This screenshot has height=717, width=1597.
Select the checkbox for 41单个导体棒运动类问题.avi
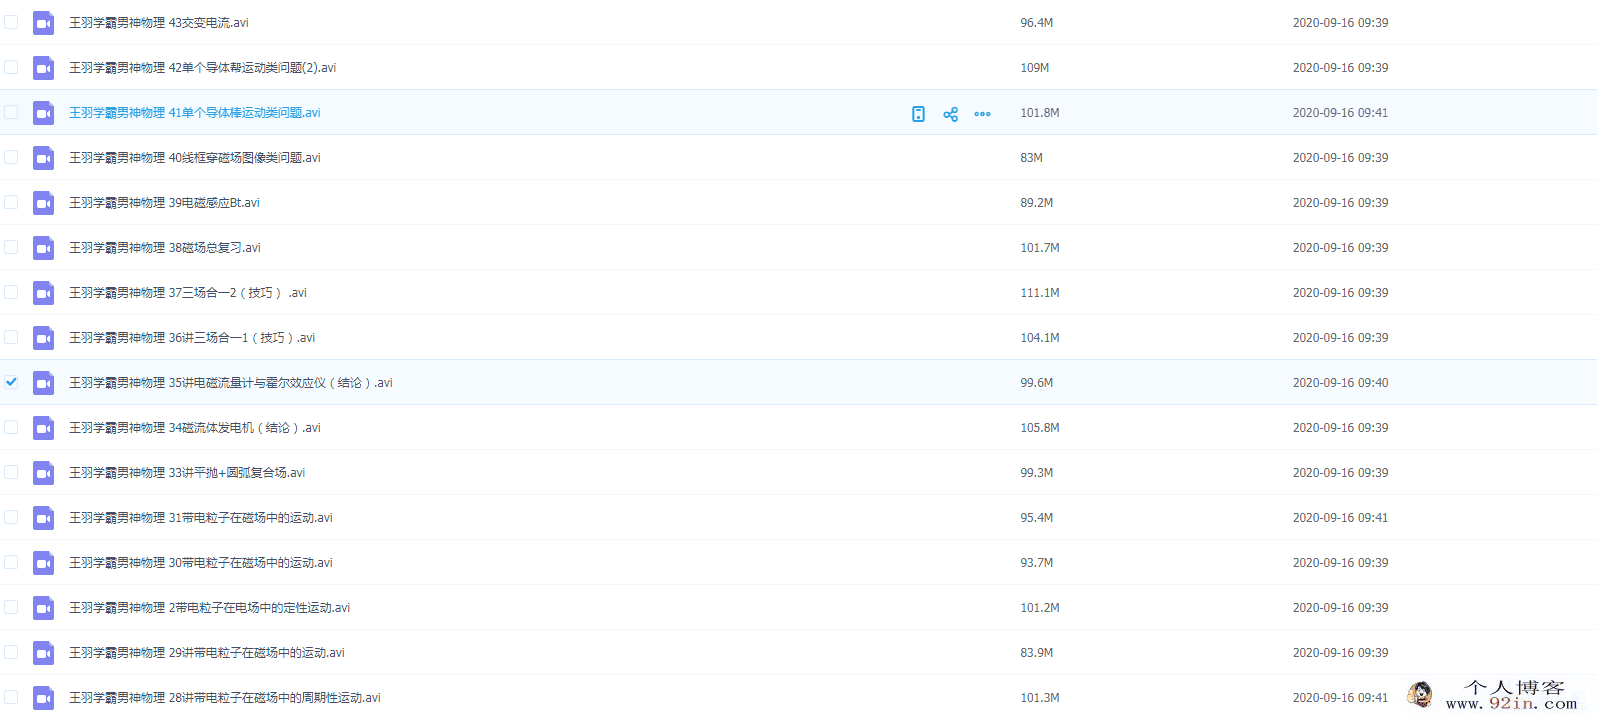pyautogui.click(x=11, y=112)
